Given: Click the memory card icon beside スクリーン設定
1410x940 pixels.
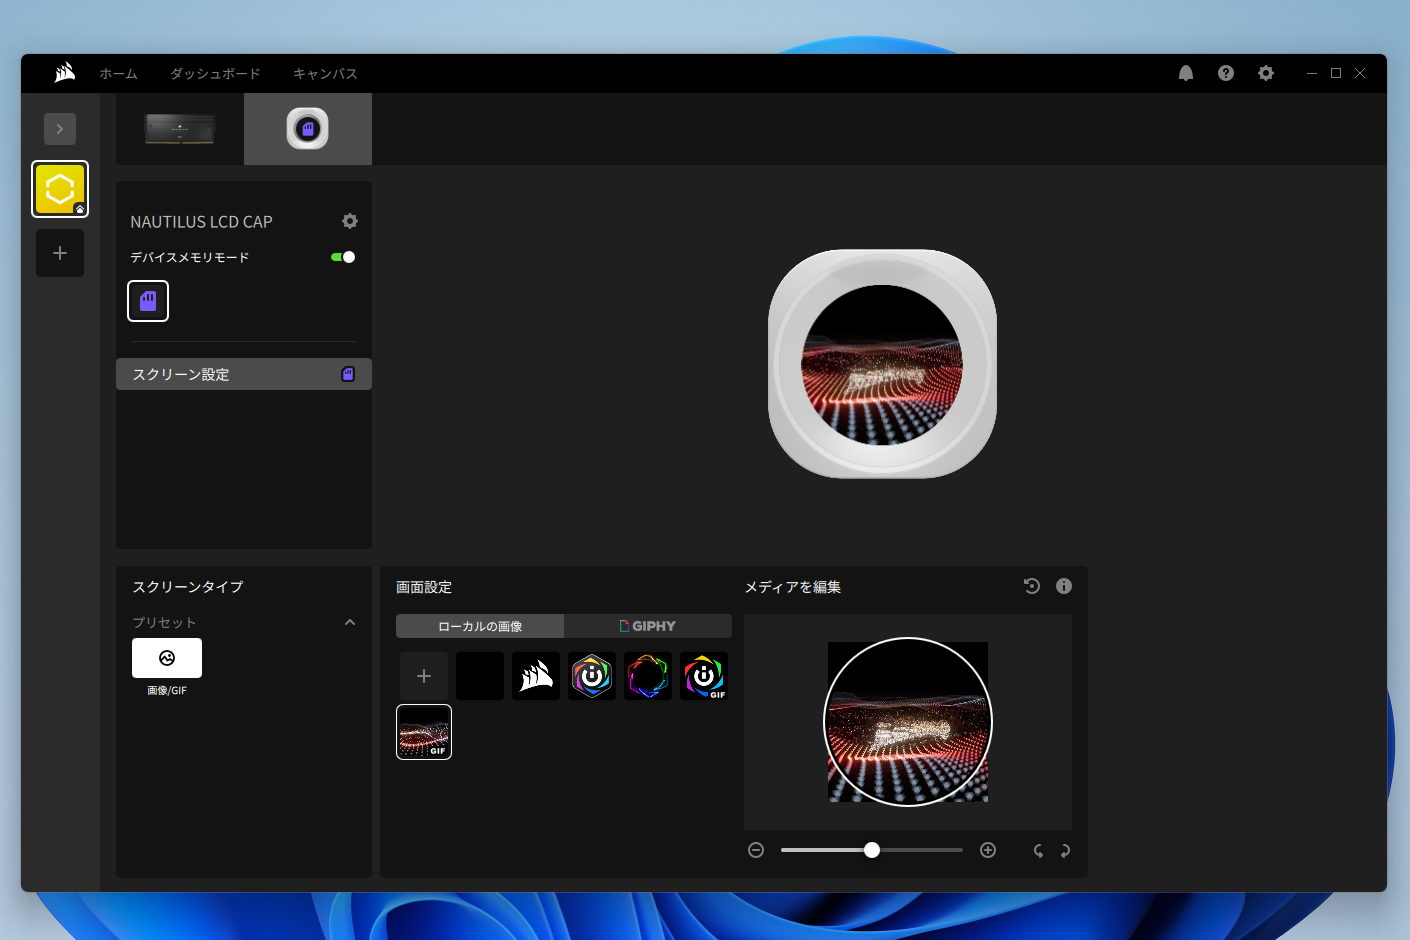Looking at the screenshot, I should tap(348, 374).
